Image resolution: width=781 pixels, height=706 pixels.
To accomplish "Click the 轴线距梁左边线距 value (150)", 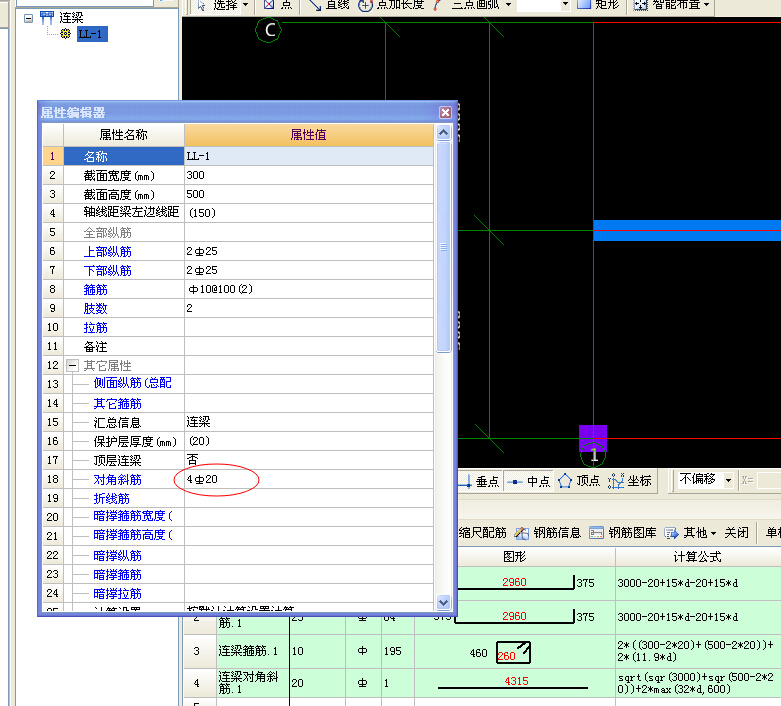I will (x=202, y=213).
